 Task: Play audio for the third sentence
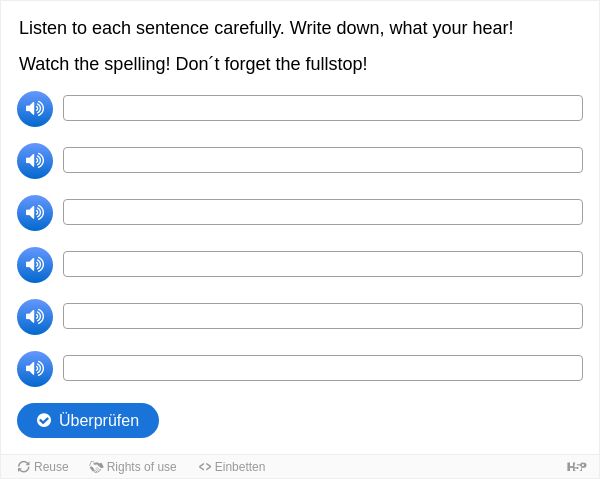pyautogui.click(x=35, y=213)
